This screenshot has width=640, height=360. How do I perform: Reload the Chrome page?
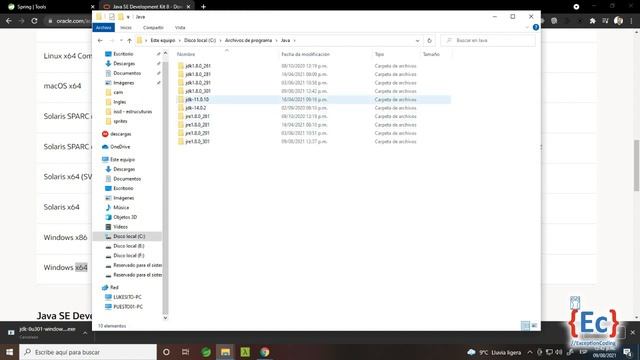(34, 21)
